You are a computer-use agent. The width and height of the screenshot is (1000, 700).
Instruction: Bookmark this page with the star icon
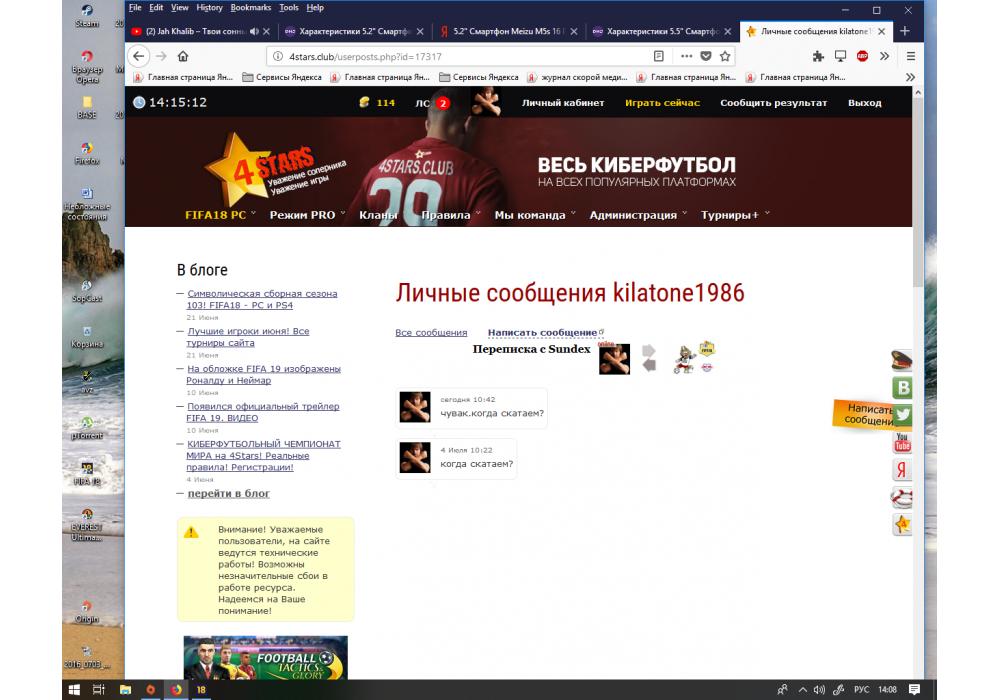point(725,56)
